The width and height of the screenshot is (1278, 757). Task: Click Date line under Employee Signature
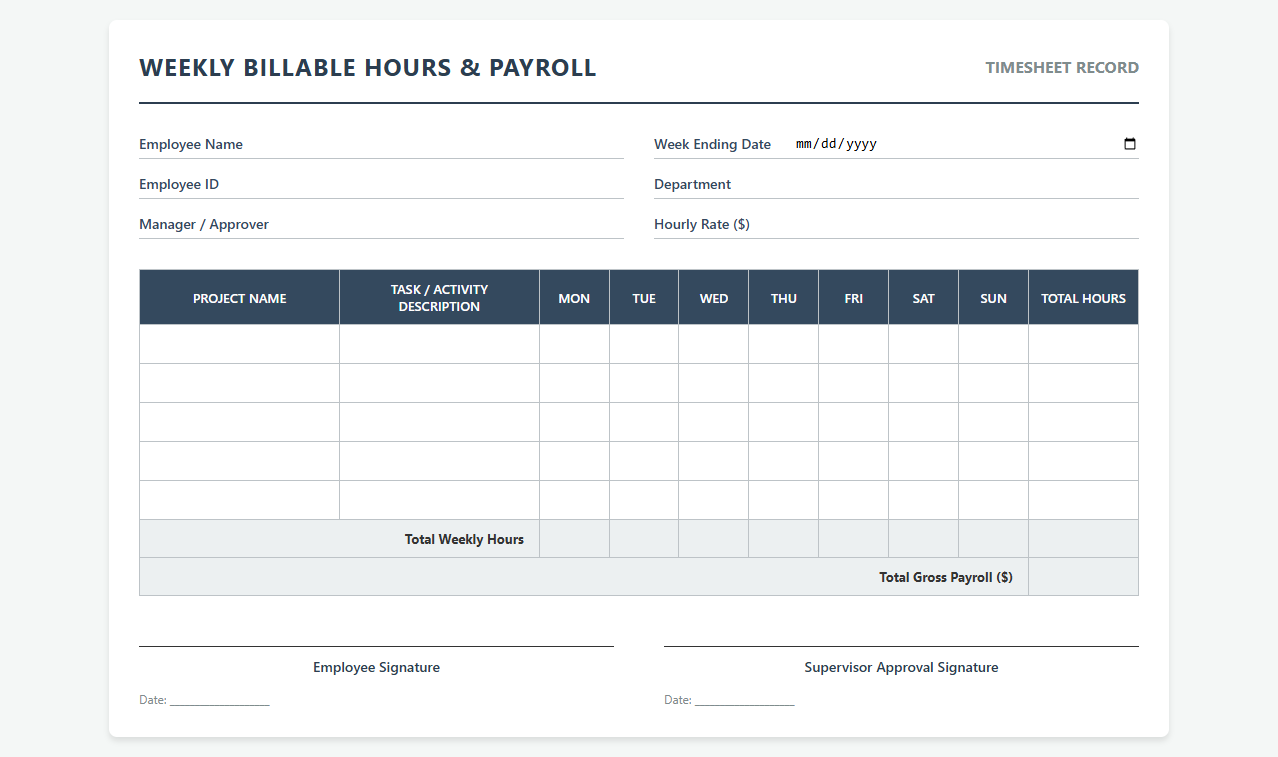pyautogui.click(x=204, y=700)
